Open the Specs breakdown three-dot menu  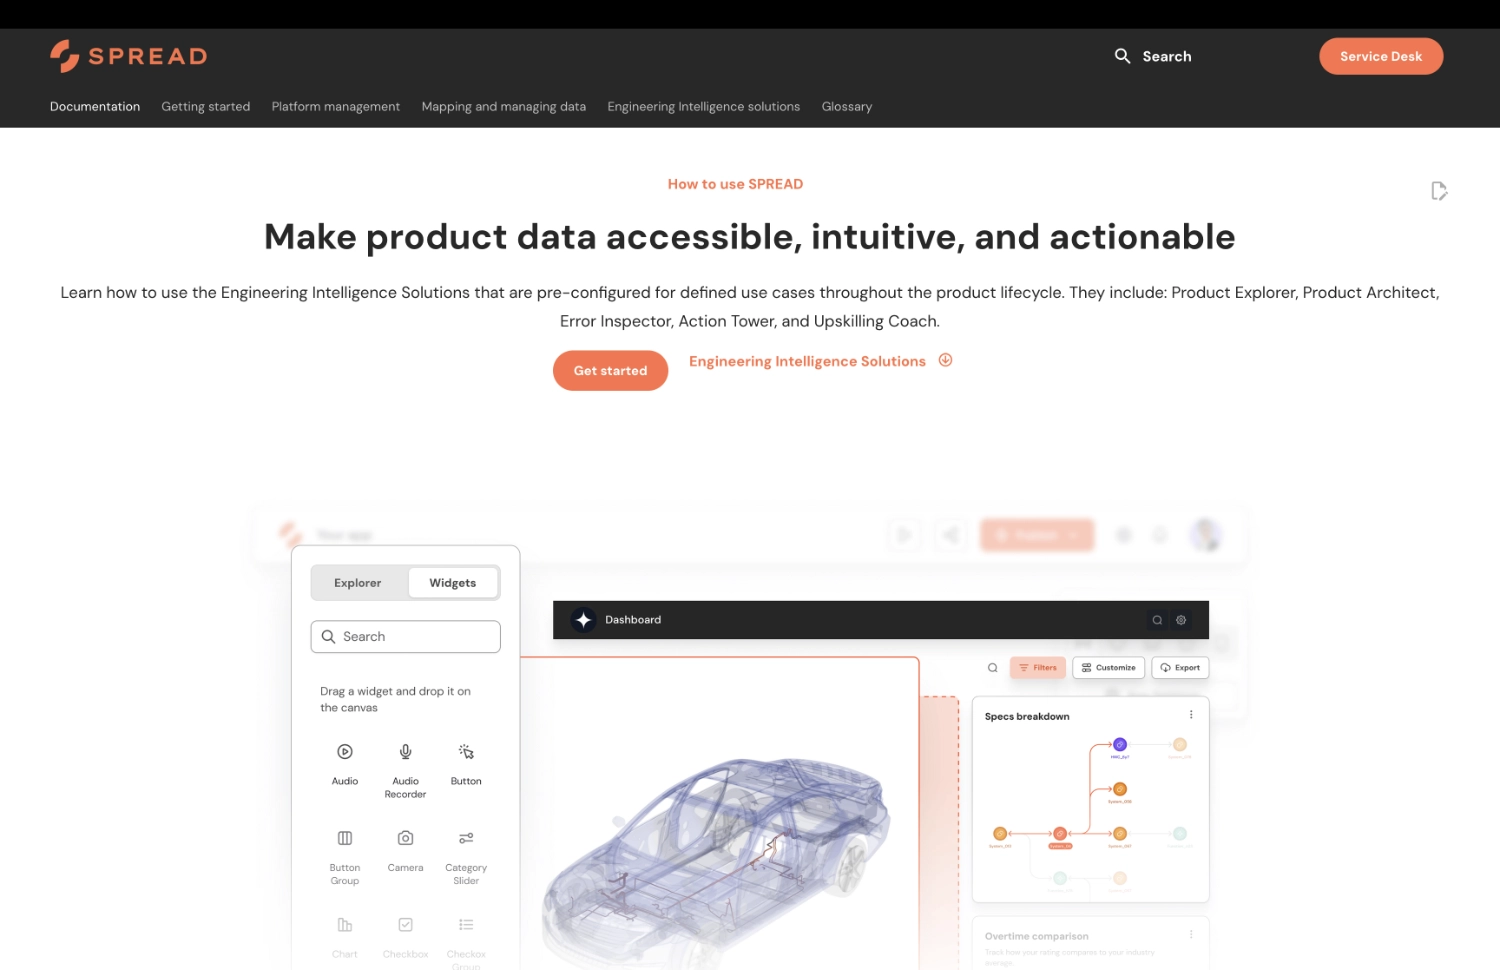pyautogui.click(x=1190, y=715)
